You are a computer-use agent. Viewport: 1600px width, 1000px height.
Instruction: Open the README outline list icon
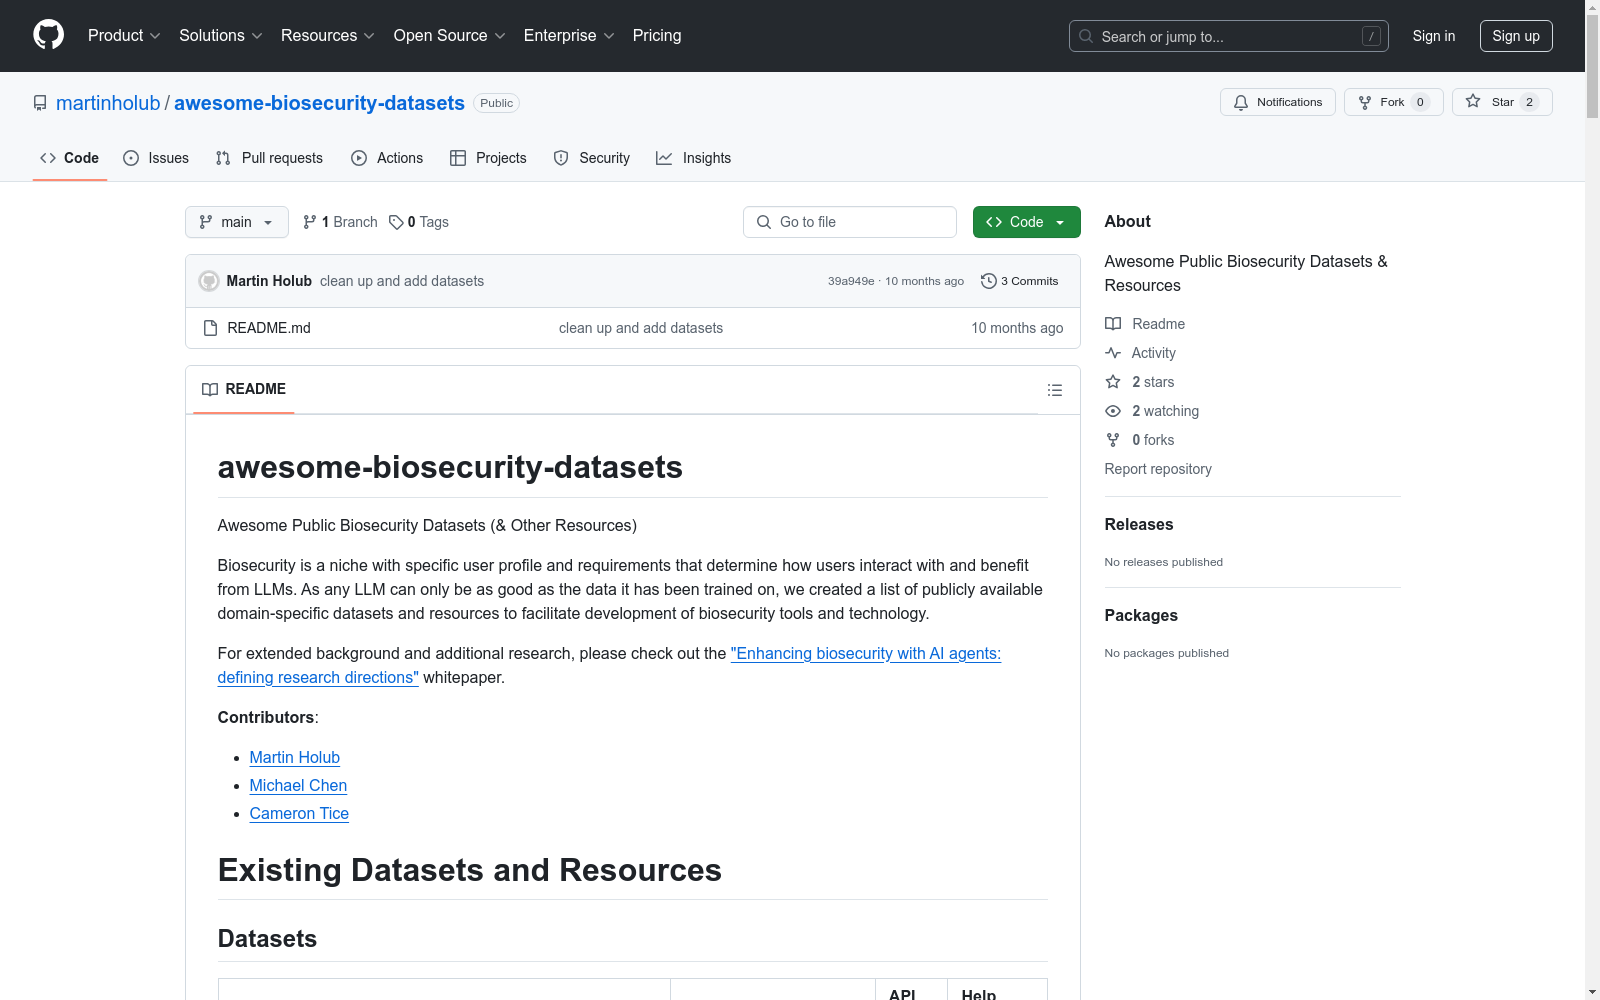[x=1054, y=390]
